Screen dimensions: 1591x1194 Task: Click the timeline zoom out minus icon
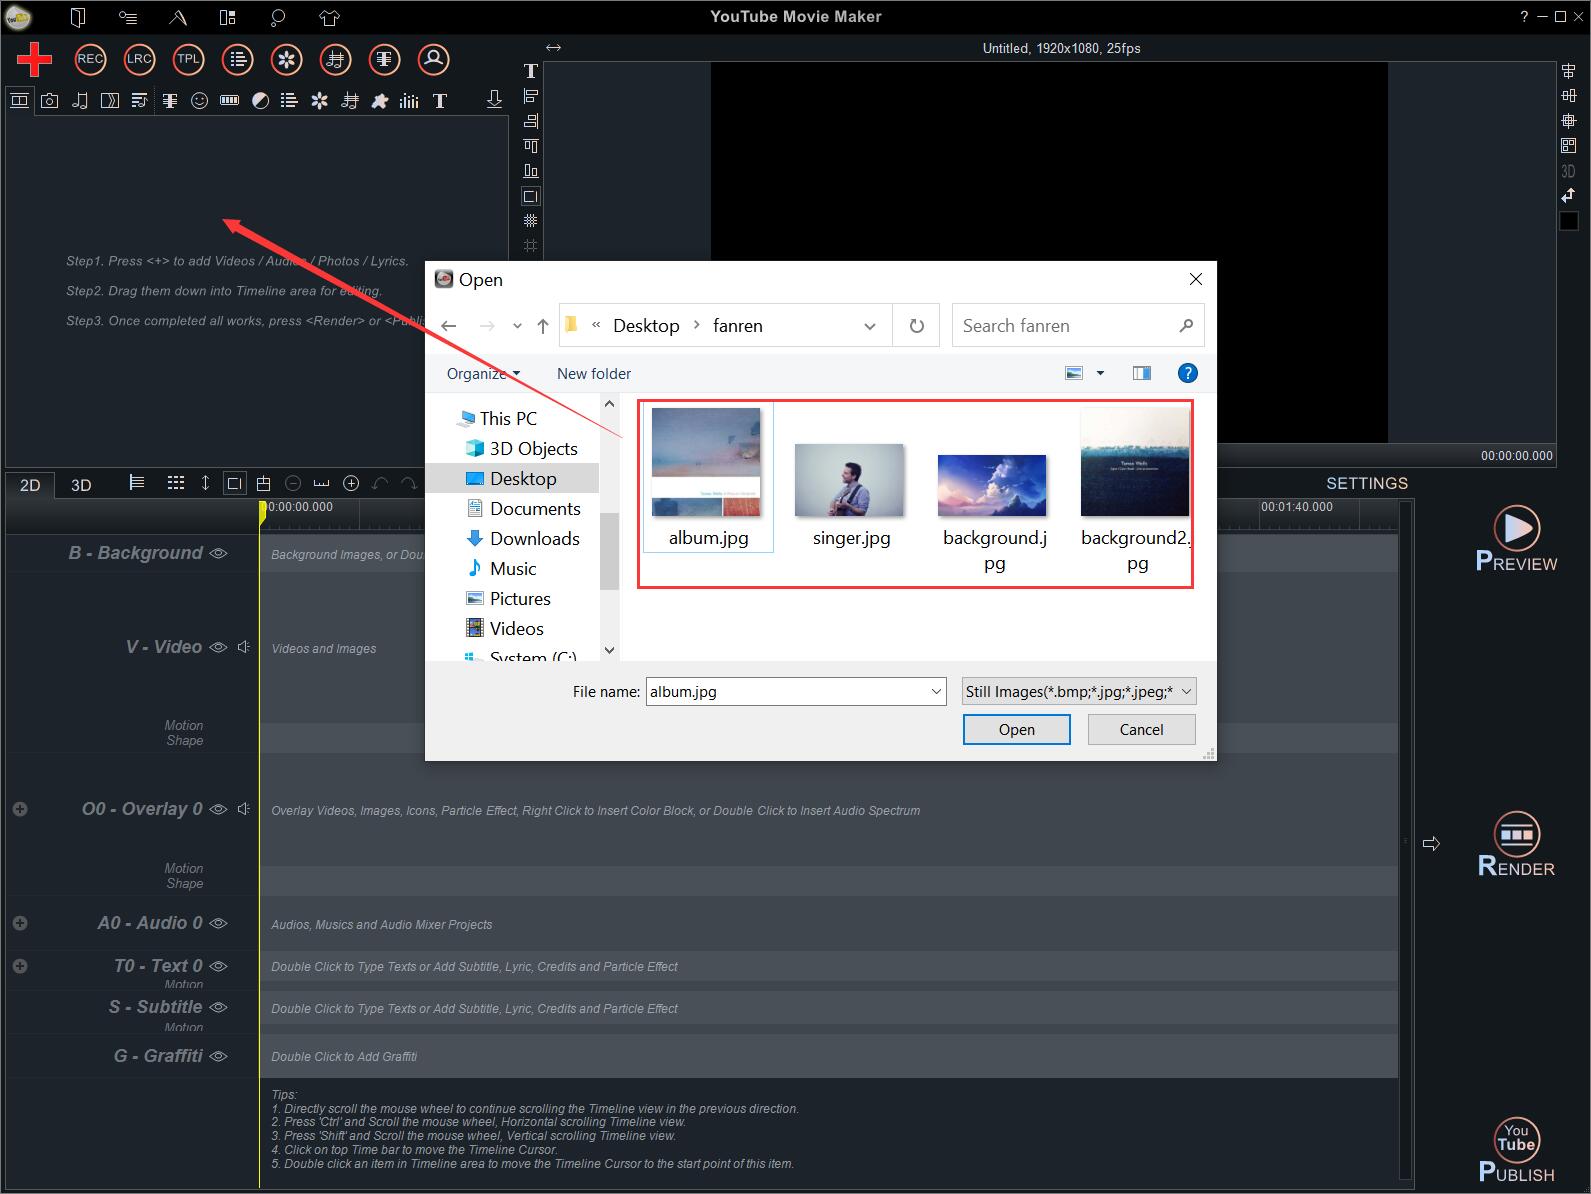click(x=293, y=483)
